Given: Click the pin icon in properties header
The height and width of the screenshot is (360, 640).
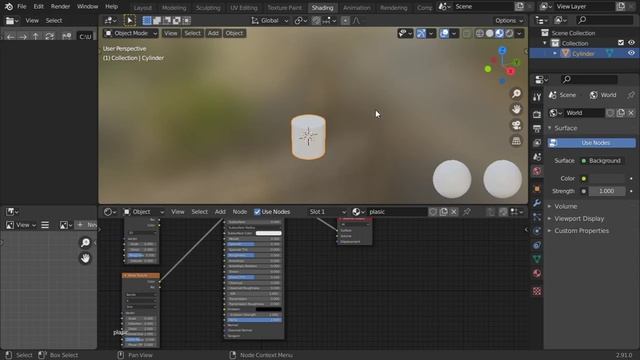Looking at the screenshot, I should [x=631, y=95].
